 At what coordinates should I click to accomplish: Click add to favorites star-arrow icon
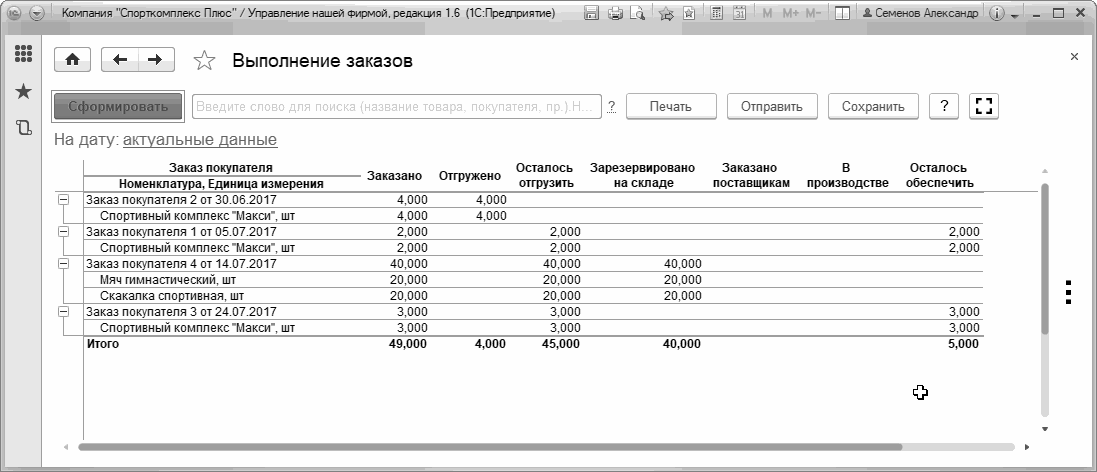[666, 13]
